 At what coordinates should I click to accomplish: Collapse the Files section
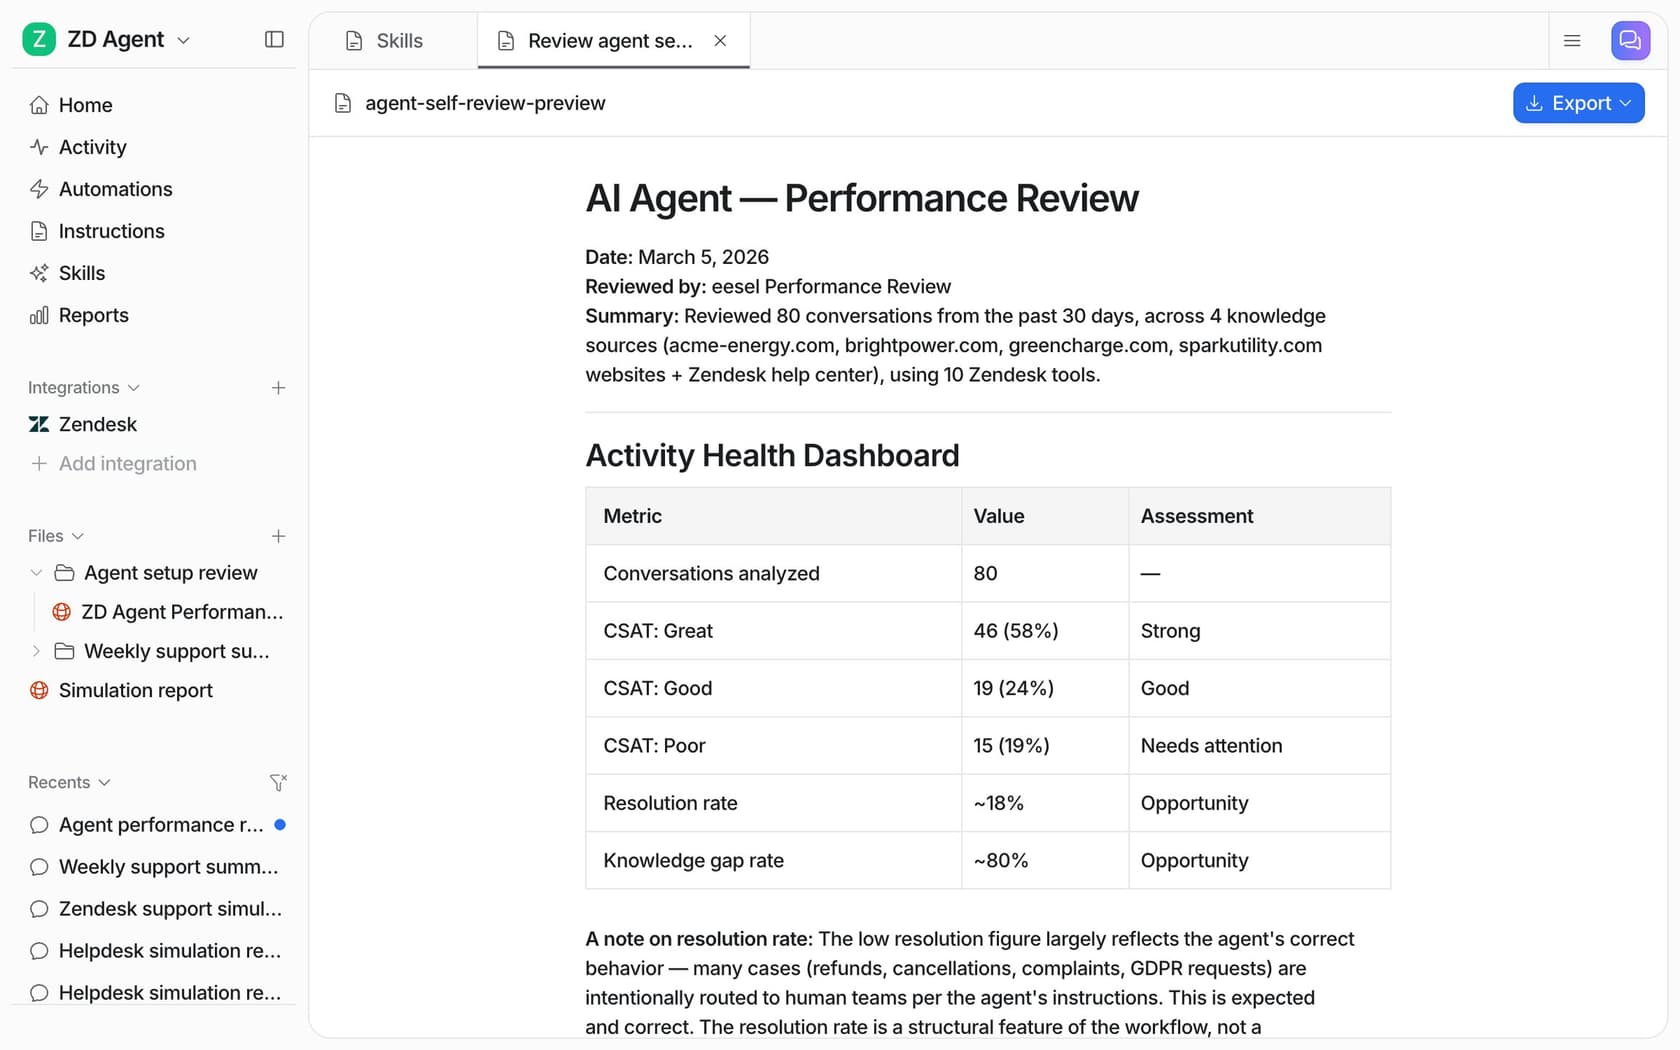pos(56,536)
